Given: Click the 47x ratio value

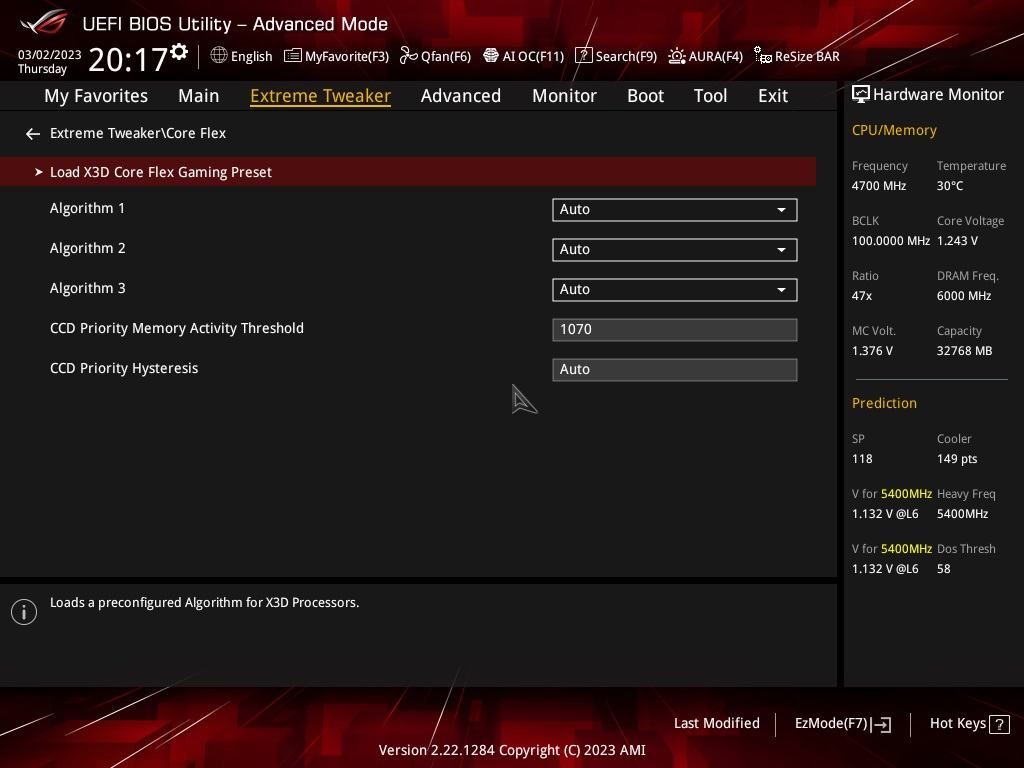Looking at the screenshot, I should click(x=861, y=296).
